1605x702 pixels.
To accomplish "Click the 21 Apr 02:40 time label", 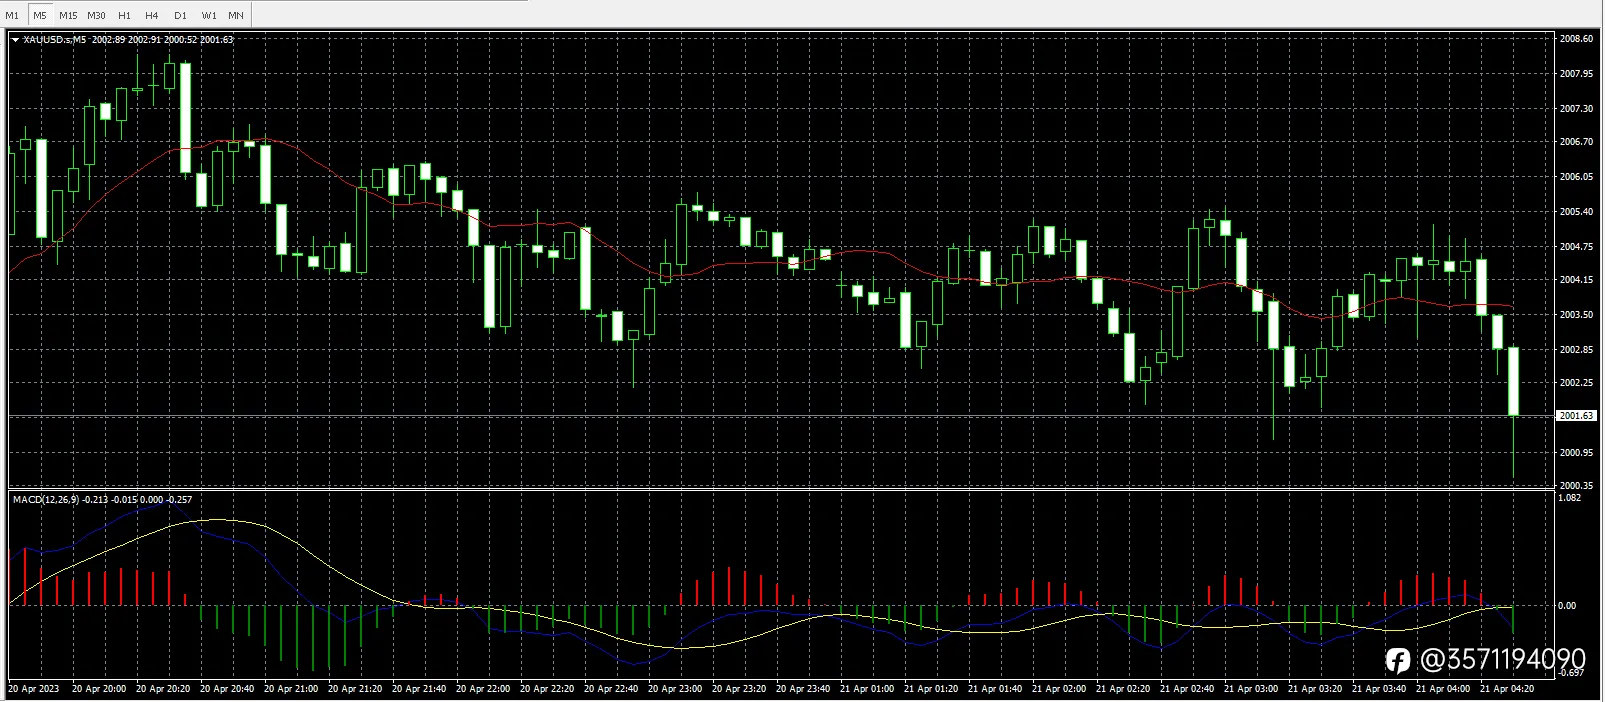I will (1187, 689).
